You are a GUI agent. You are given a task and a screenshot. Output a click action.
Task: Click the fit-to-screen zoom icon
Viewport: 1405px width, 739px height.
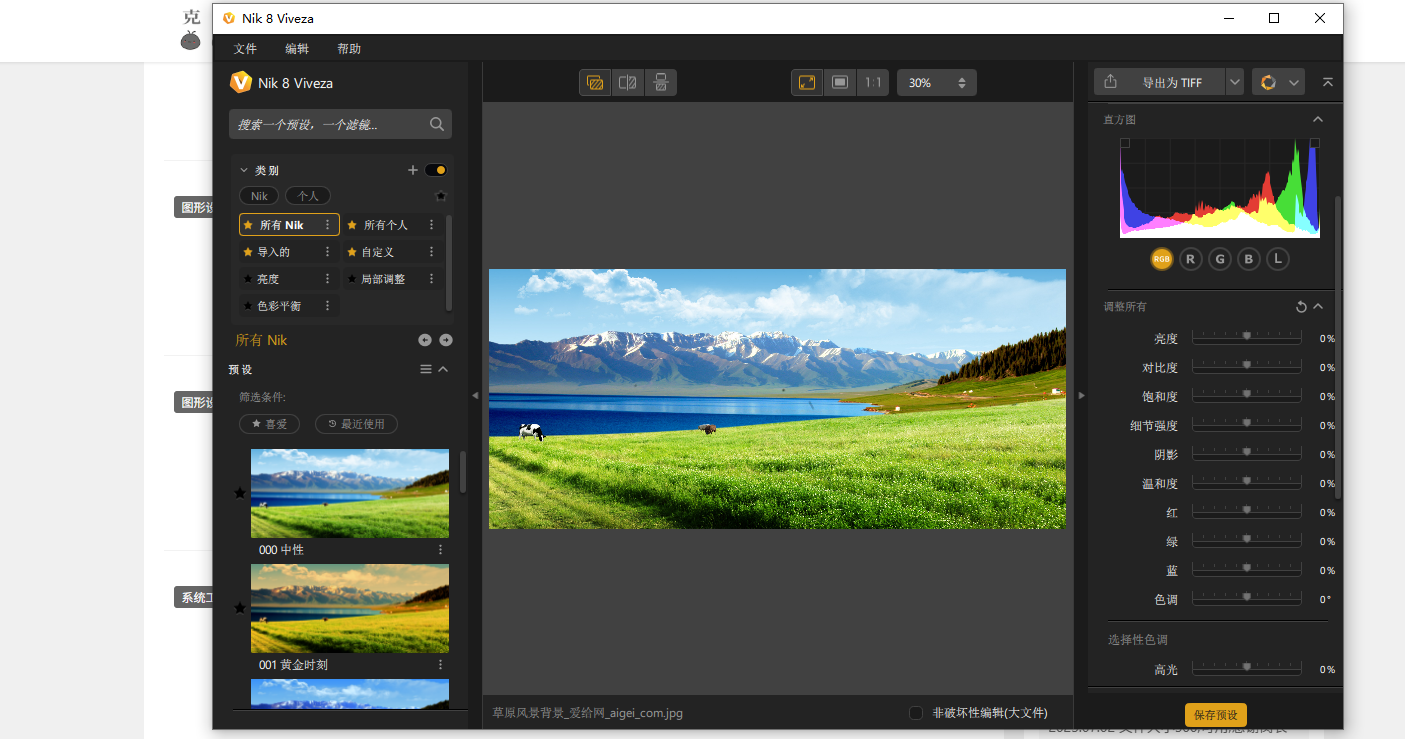tap(807, 83)
